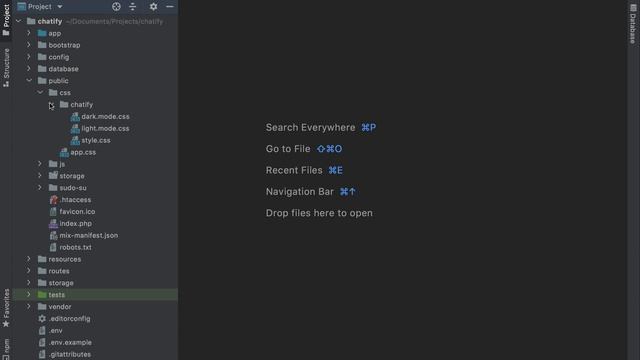Open the npm side tab
The width and height of the screenshot is (640, 360).
click(x=6, y=349)
